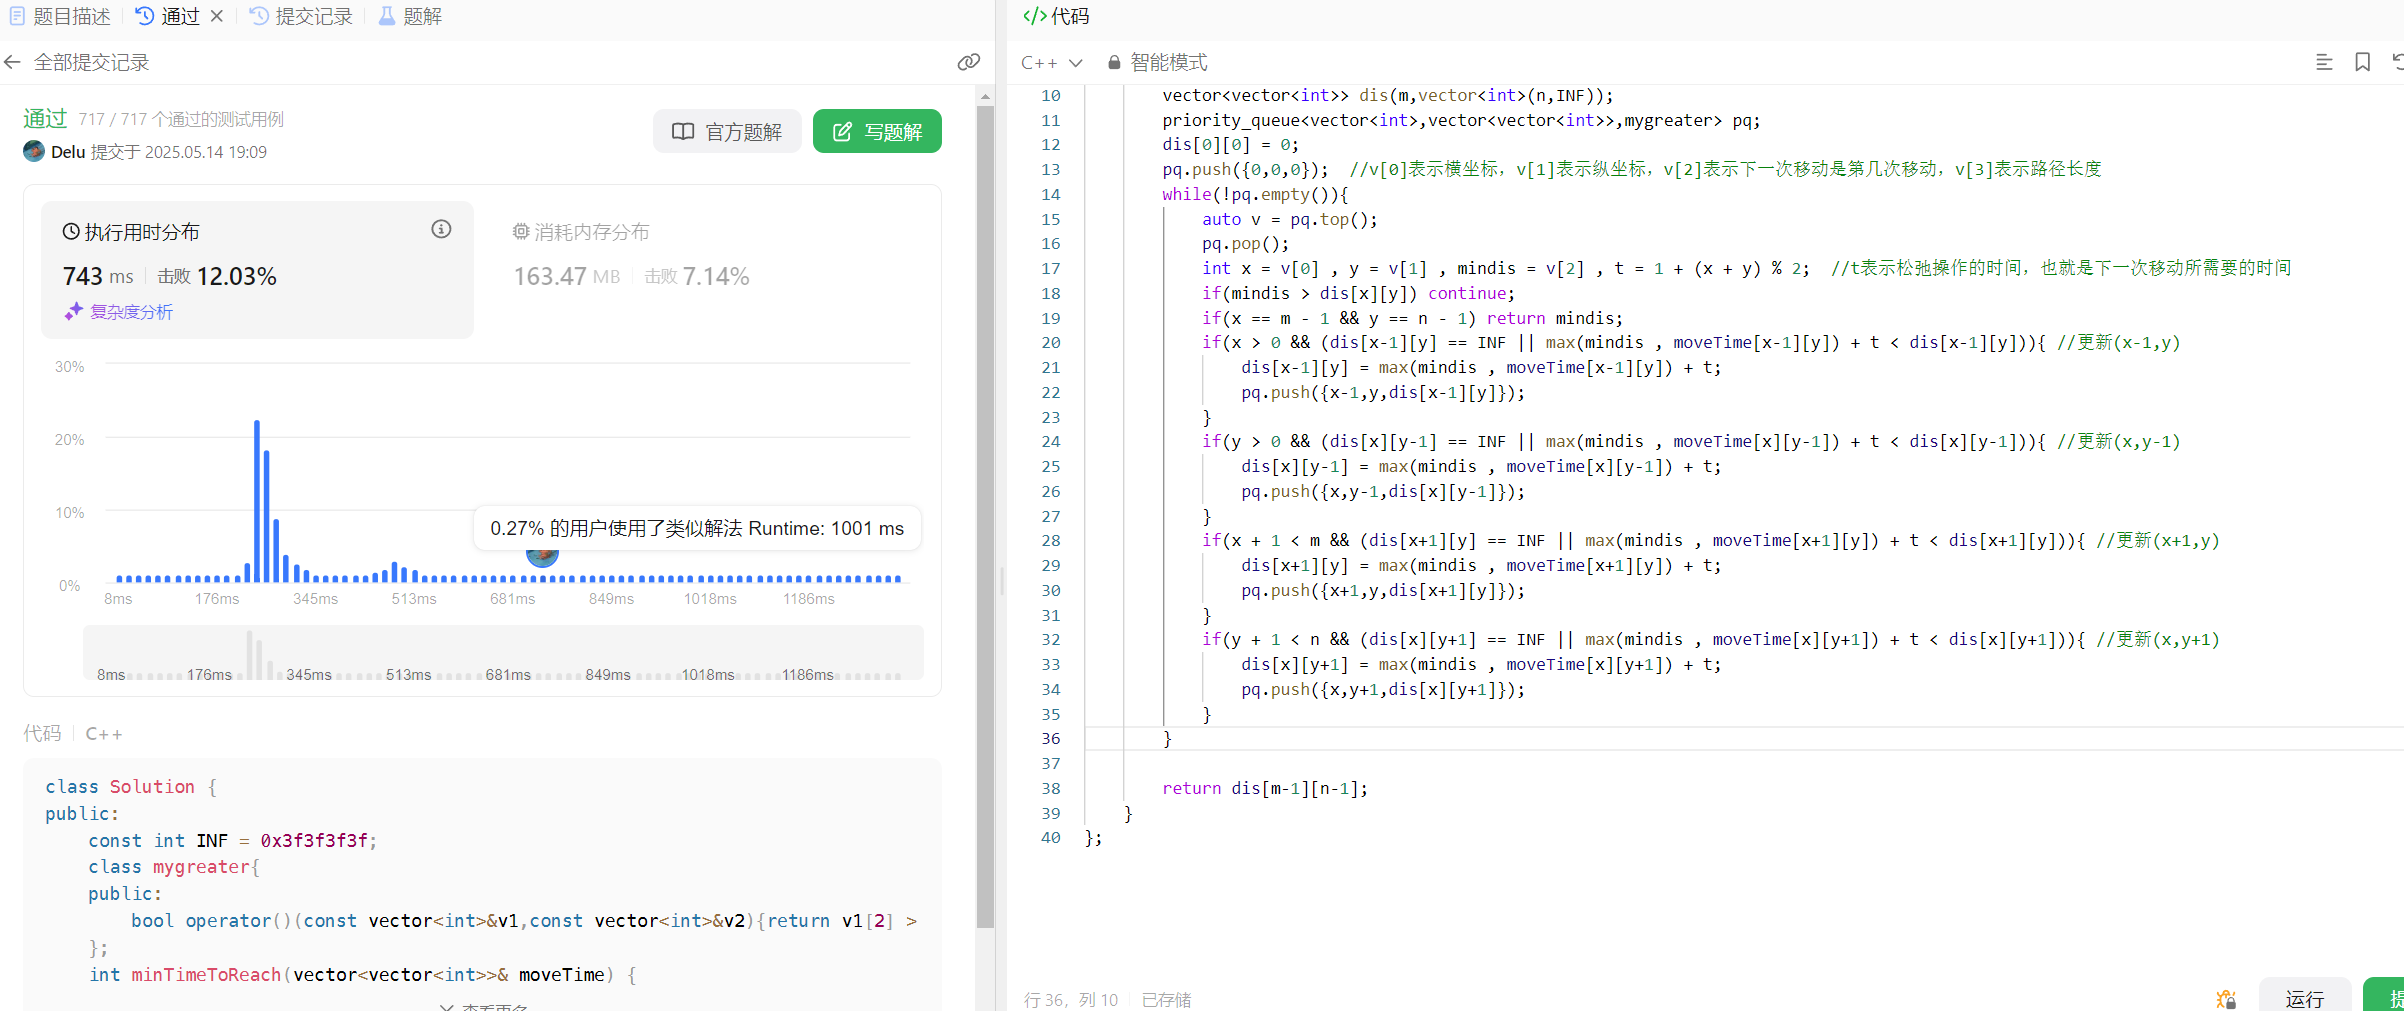
Task: Click the reset code icon
Action: point(2397,63)
